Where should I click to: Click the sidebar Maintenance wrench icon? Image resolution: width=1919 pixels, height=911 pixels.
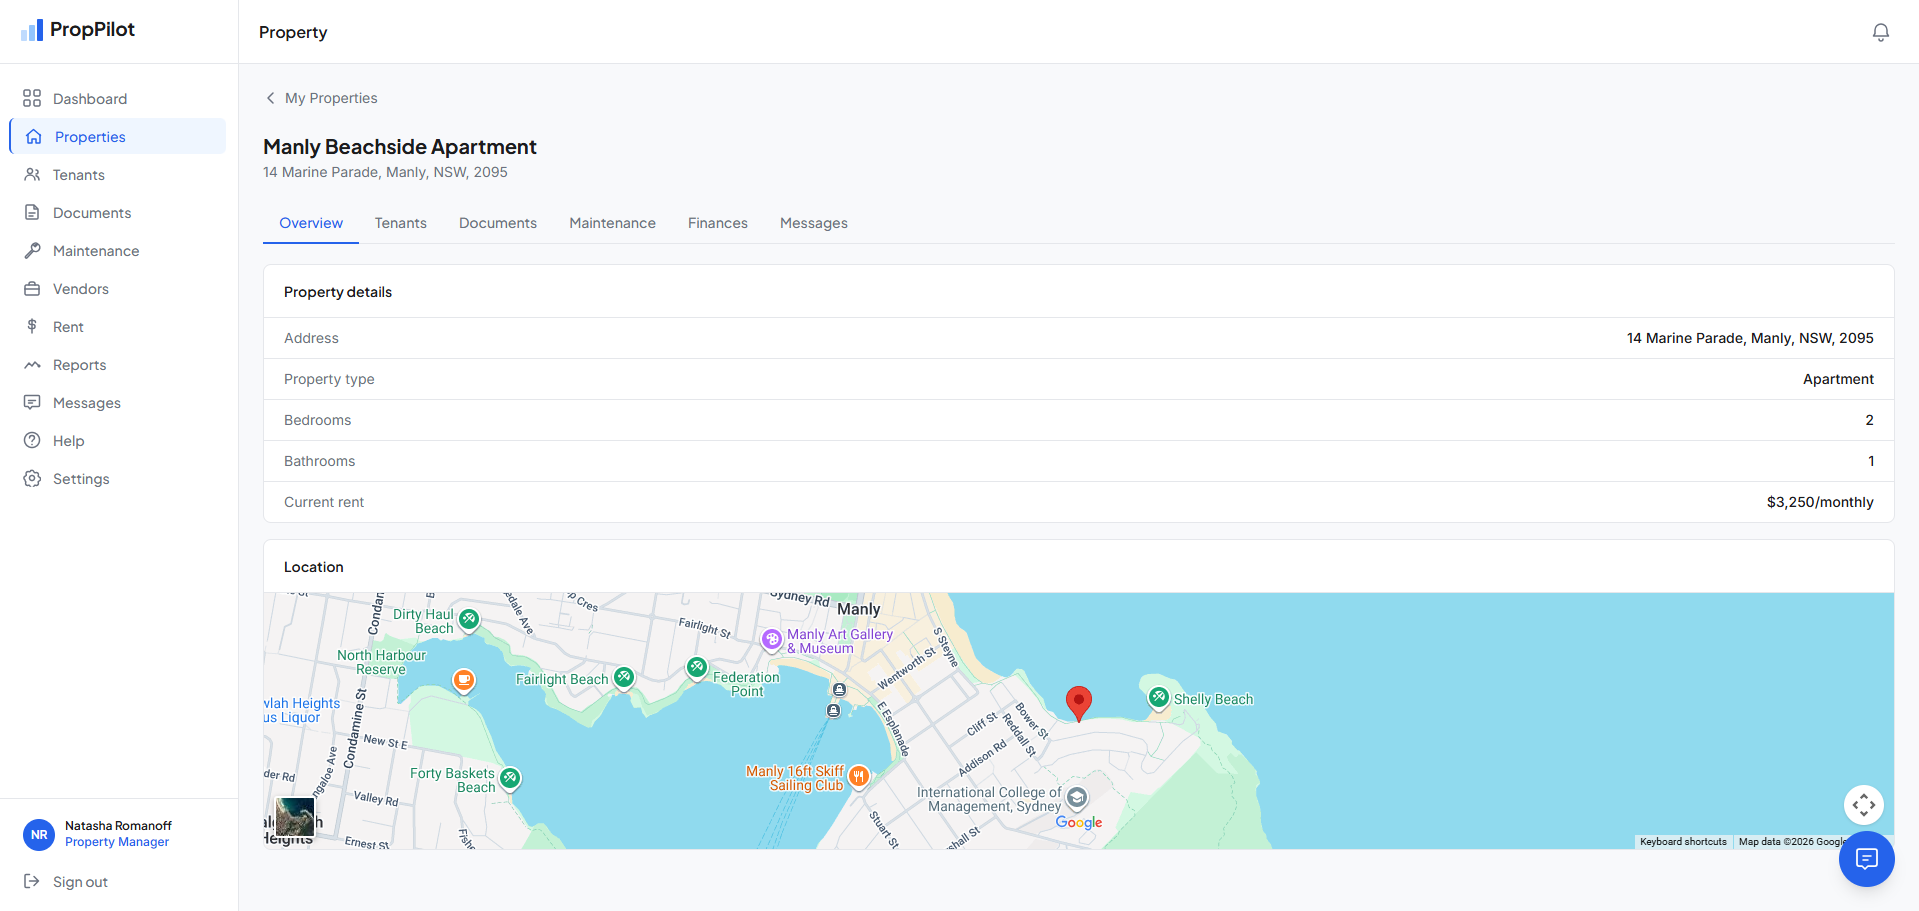(x=32, y=250)
